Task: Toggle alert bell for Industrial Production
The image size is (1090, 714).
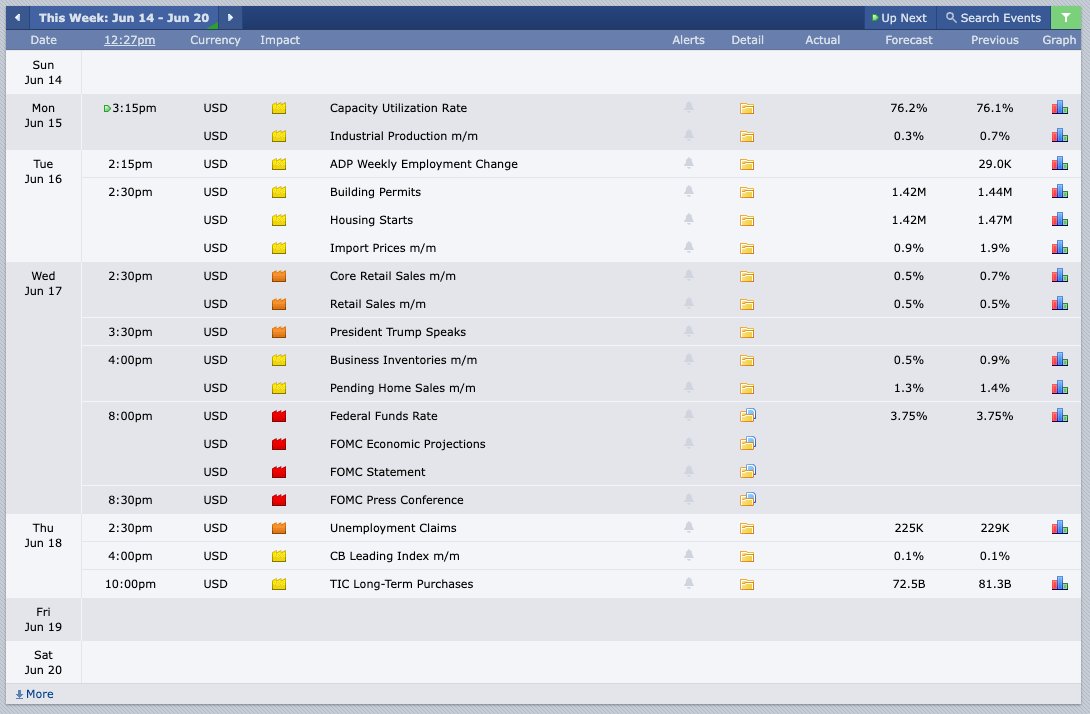Action: 688,135
